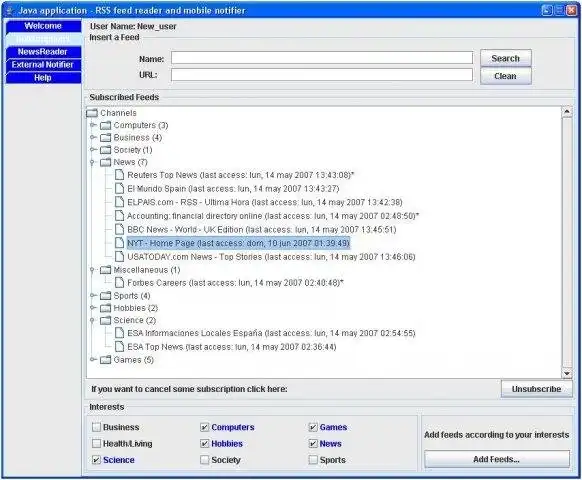Viewport: 582px width, 480px height.
Task: Click the Java application icon in title bar
Action: [10, 11]
